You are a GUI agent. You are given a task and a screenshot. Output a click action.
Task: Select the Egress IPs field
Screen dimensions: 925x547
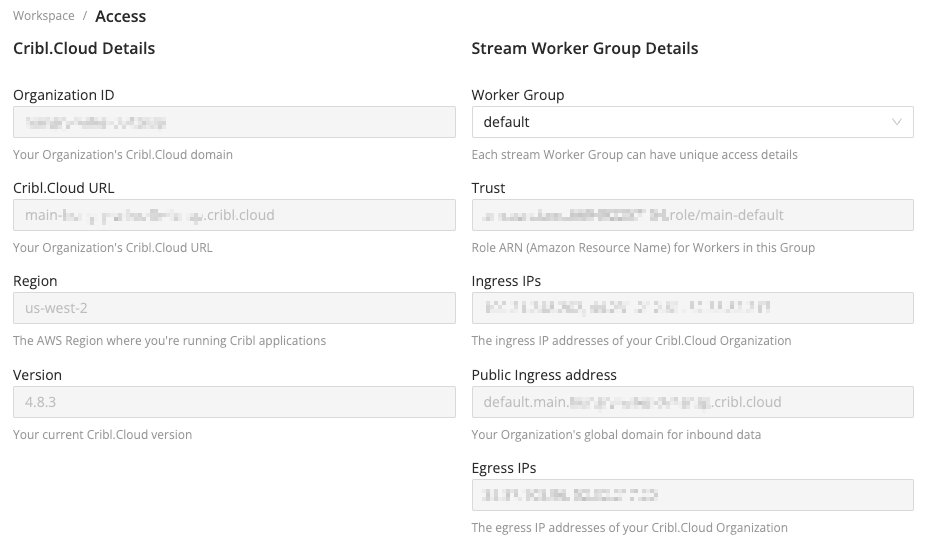tap(693, 495)
